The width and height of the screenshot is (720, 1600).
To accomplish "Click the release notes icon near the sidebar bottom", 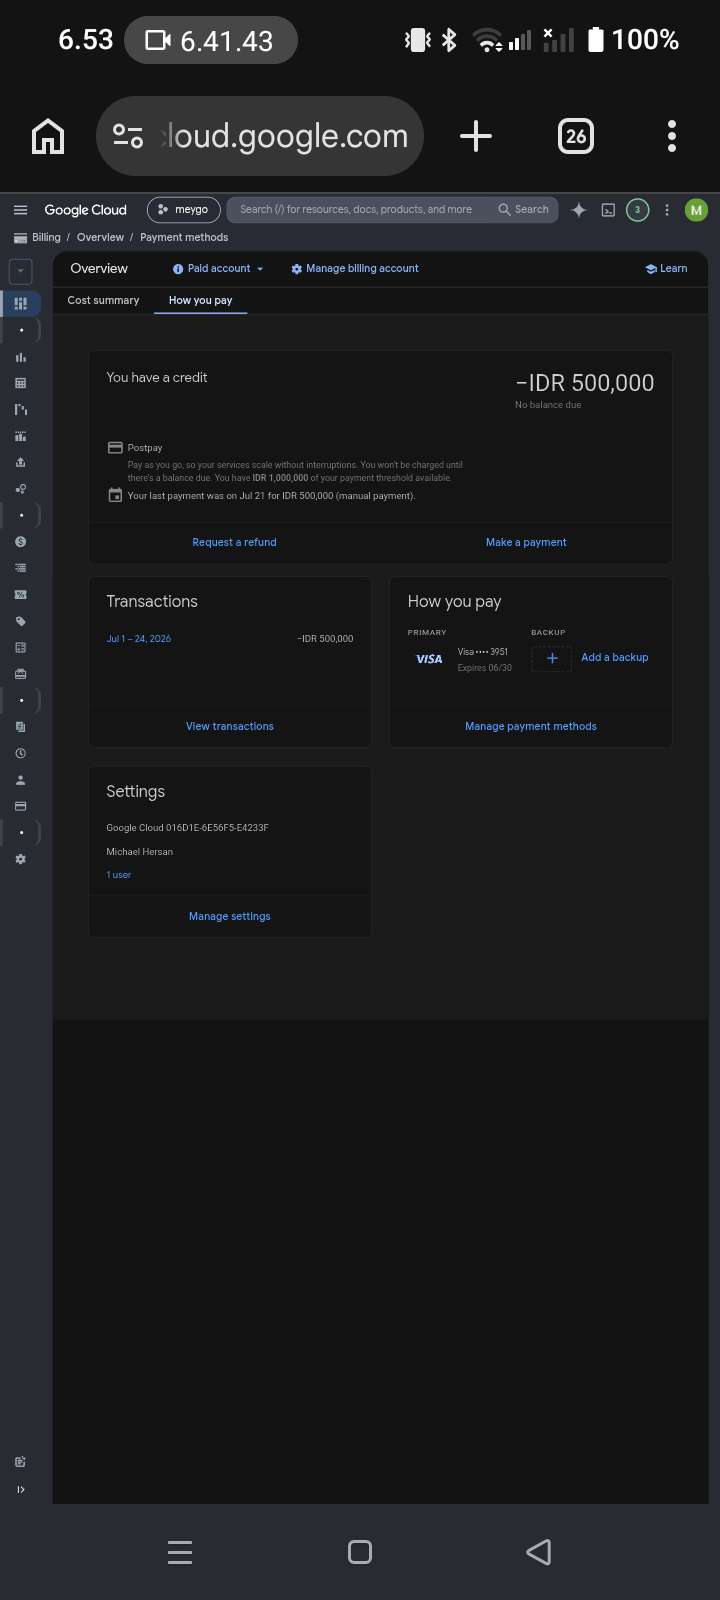I will point(21,1462).
